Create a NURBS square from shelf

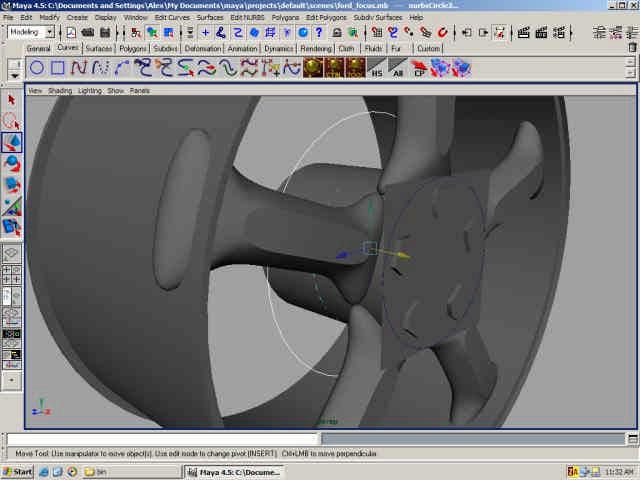pyautogui.click(x=58, y=68)
